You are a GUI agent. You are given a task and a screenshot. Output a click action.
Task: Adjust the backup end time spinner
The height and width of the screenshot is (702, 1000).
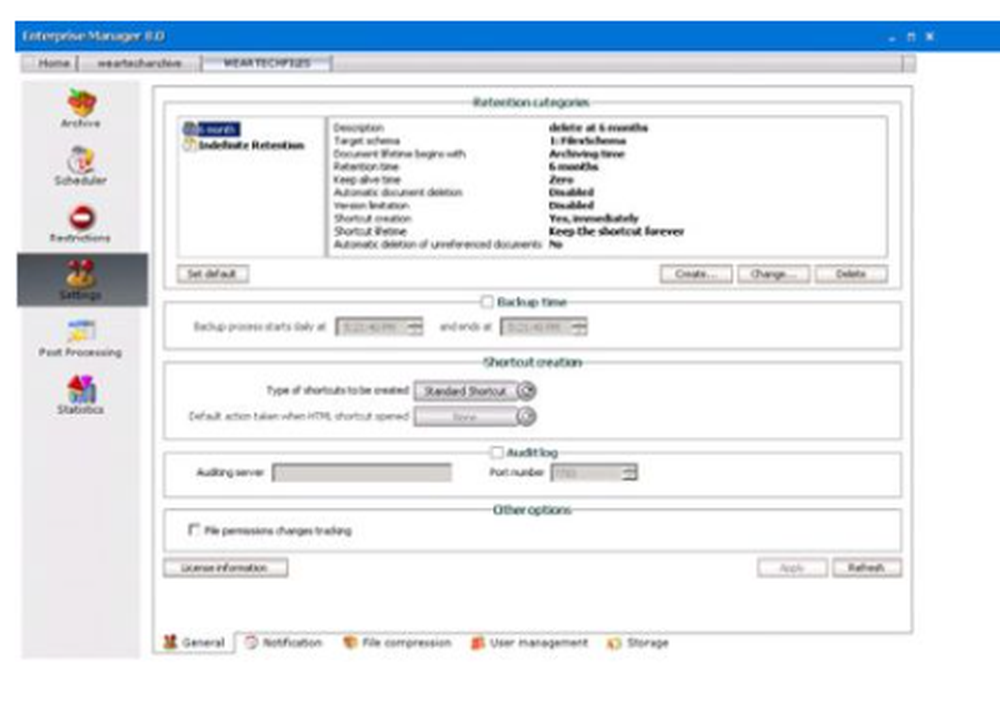579,327
